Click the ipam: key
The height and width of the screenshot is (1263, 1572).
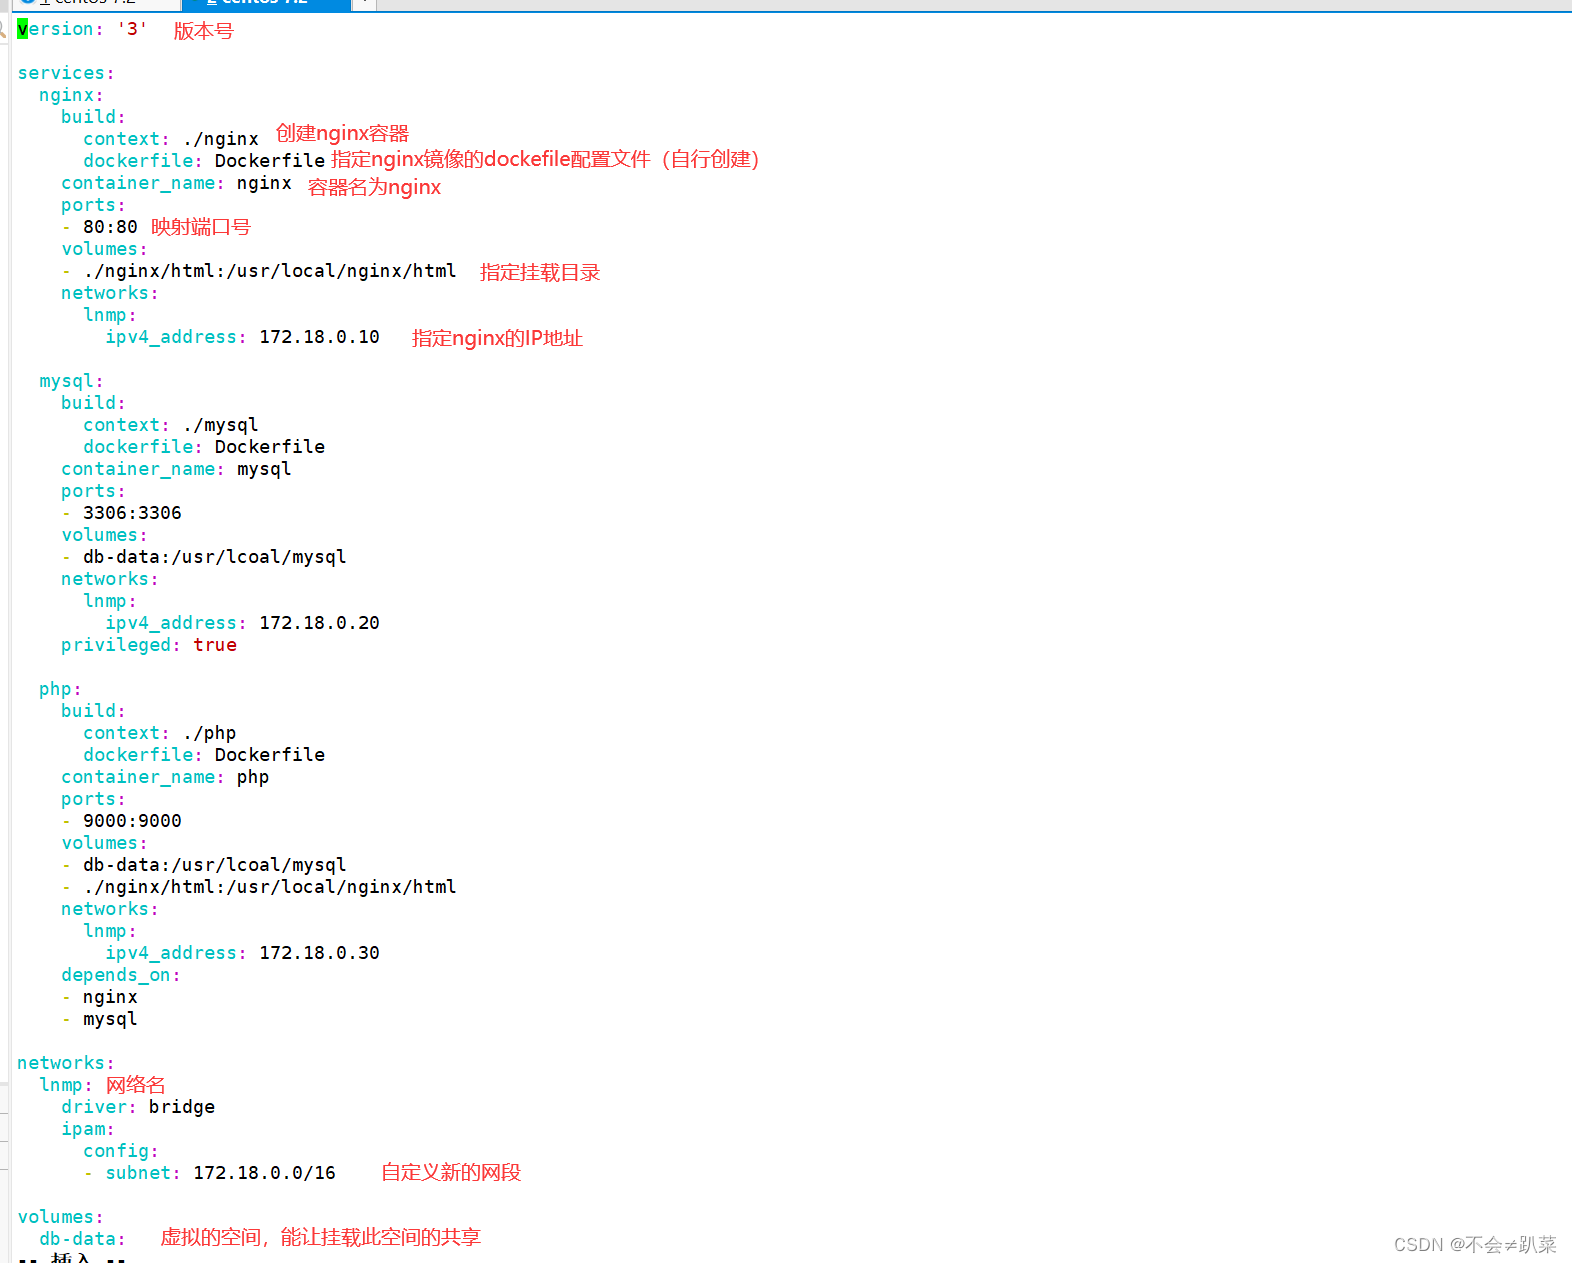pos(88,1129)
